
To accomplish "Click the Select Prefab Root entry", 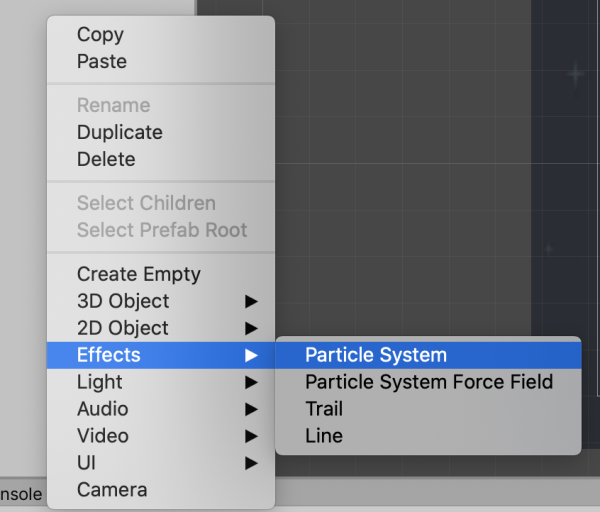I will [x=162, y=230].
